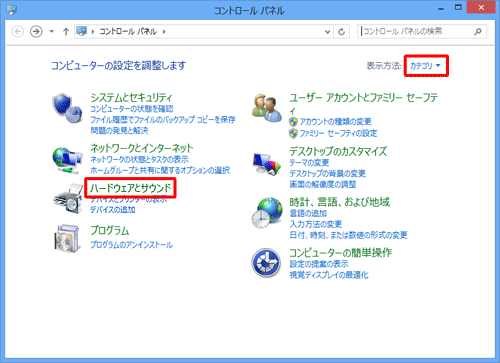Expand the arrow before コントロール パネル breadcrumb
The image size is (500, 363).
(93, 32)
